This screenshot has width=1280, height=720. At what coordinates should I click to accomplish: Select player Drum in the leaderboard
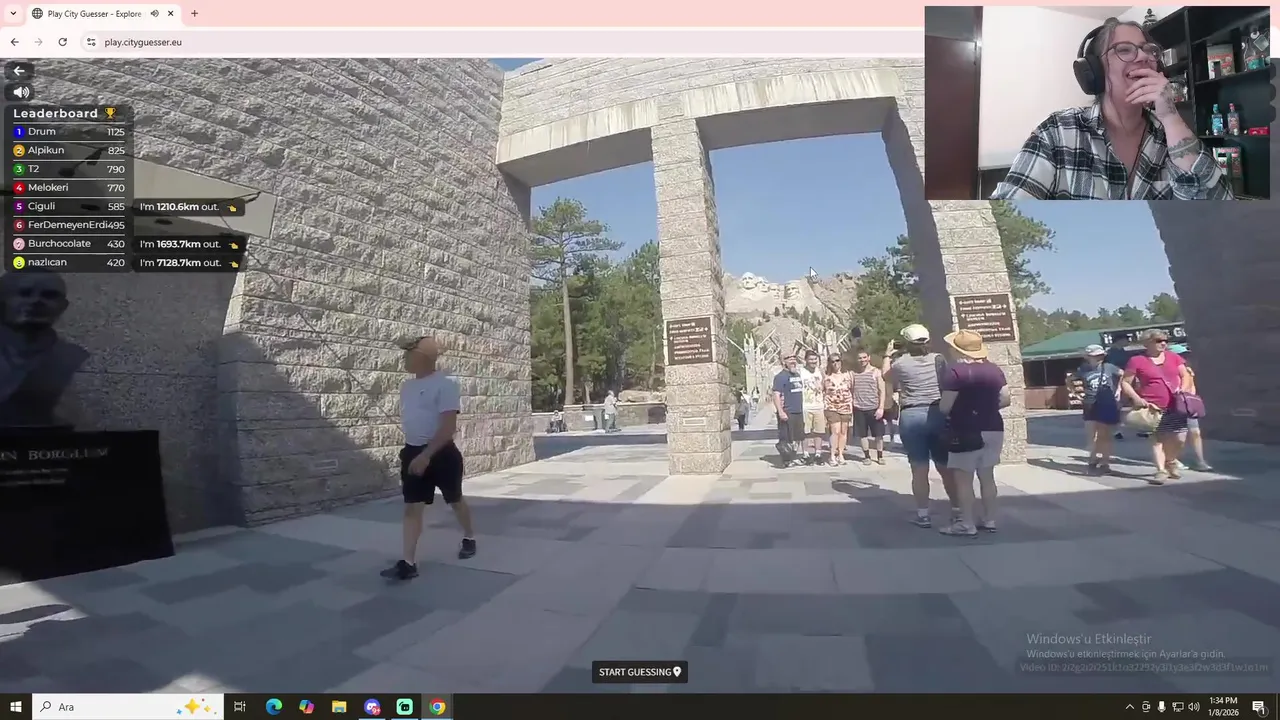click(x=69, y=132)
